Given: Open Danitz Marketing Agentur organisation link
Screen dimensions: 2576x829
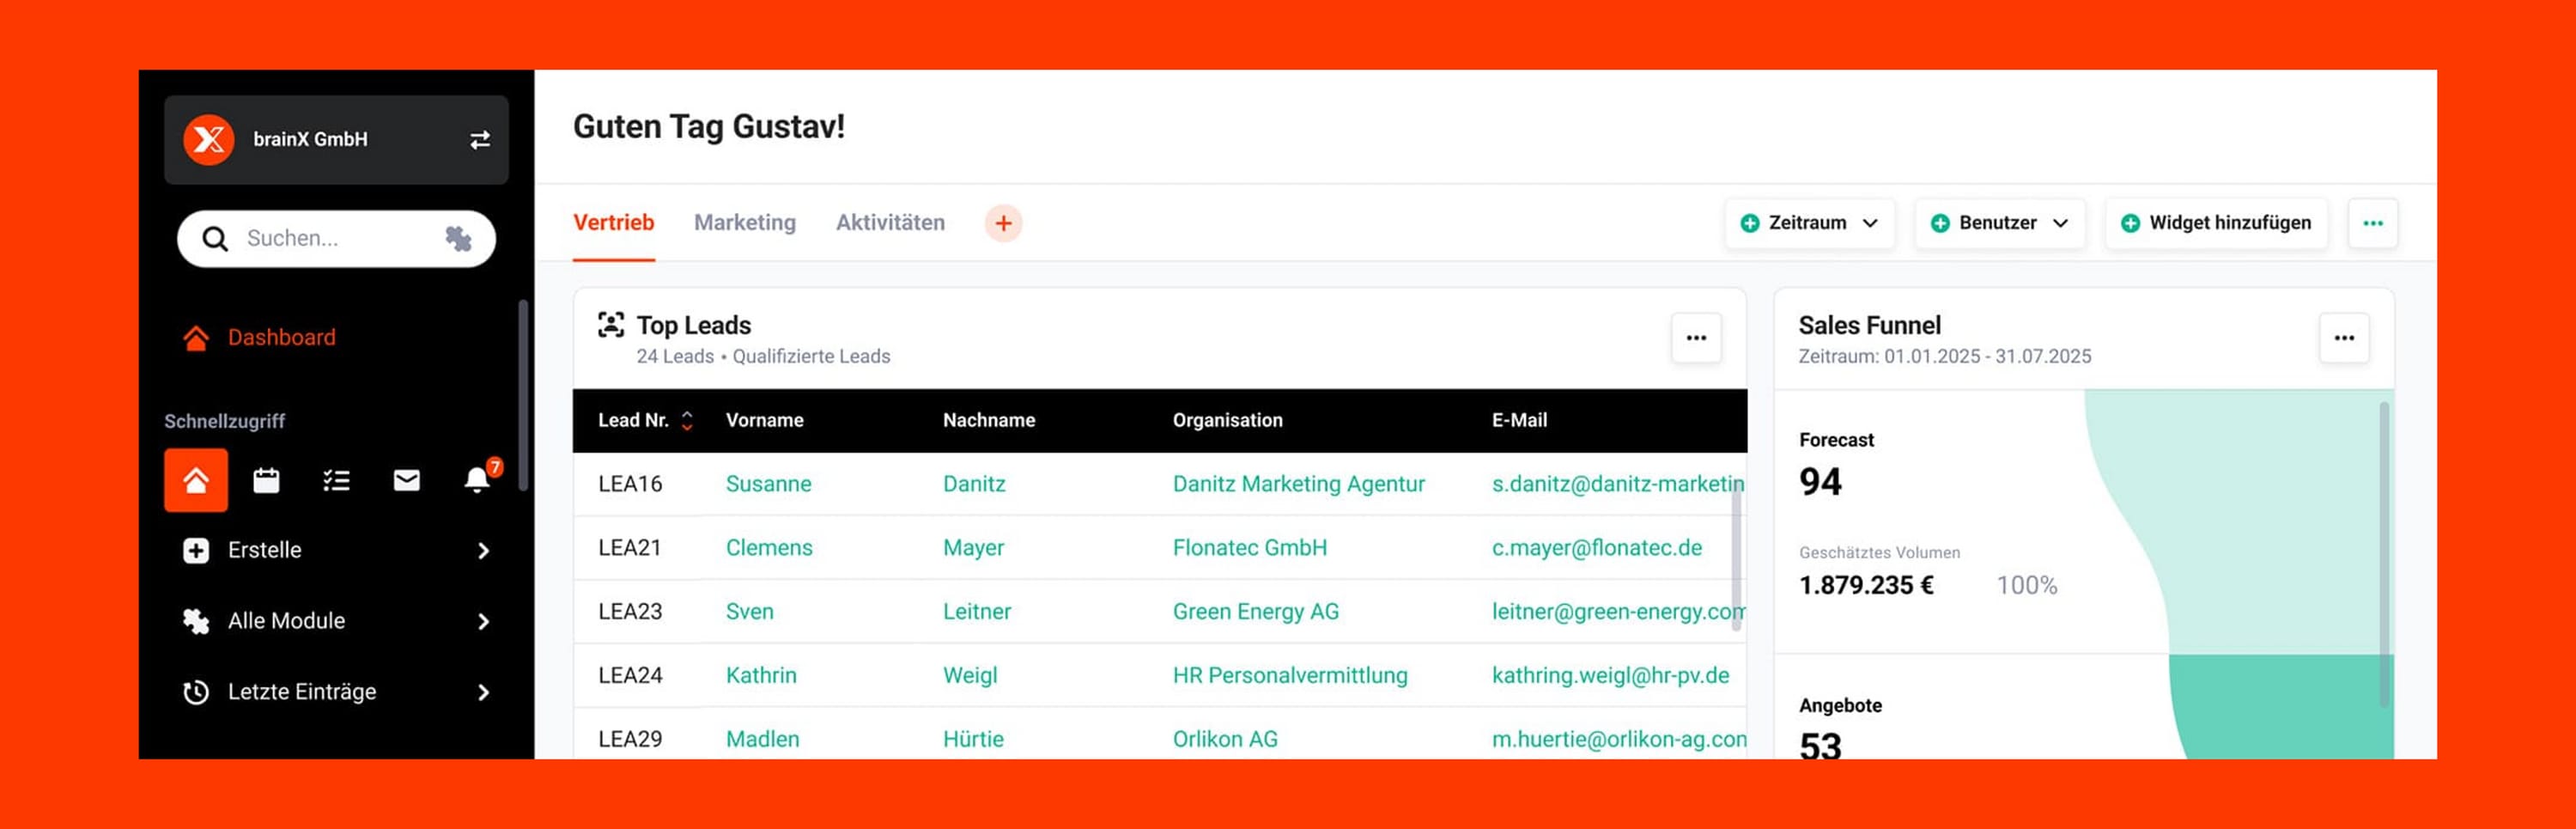Looking at the screenshot, I should [x=1298, y=484].
